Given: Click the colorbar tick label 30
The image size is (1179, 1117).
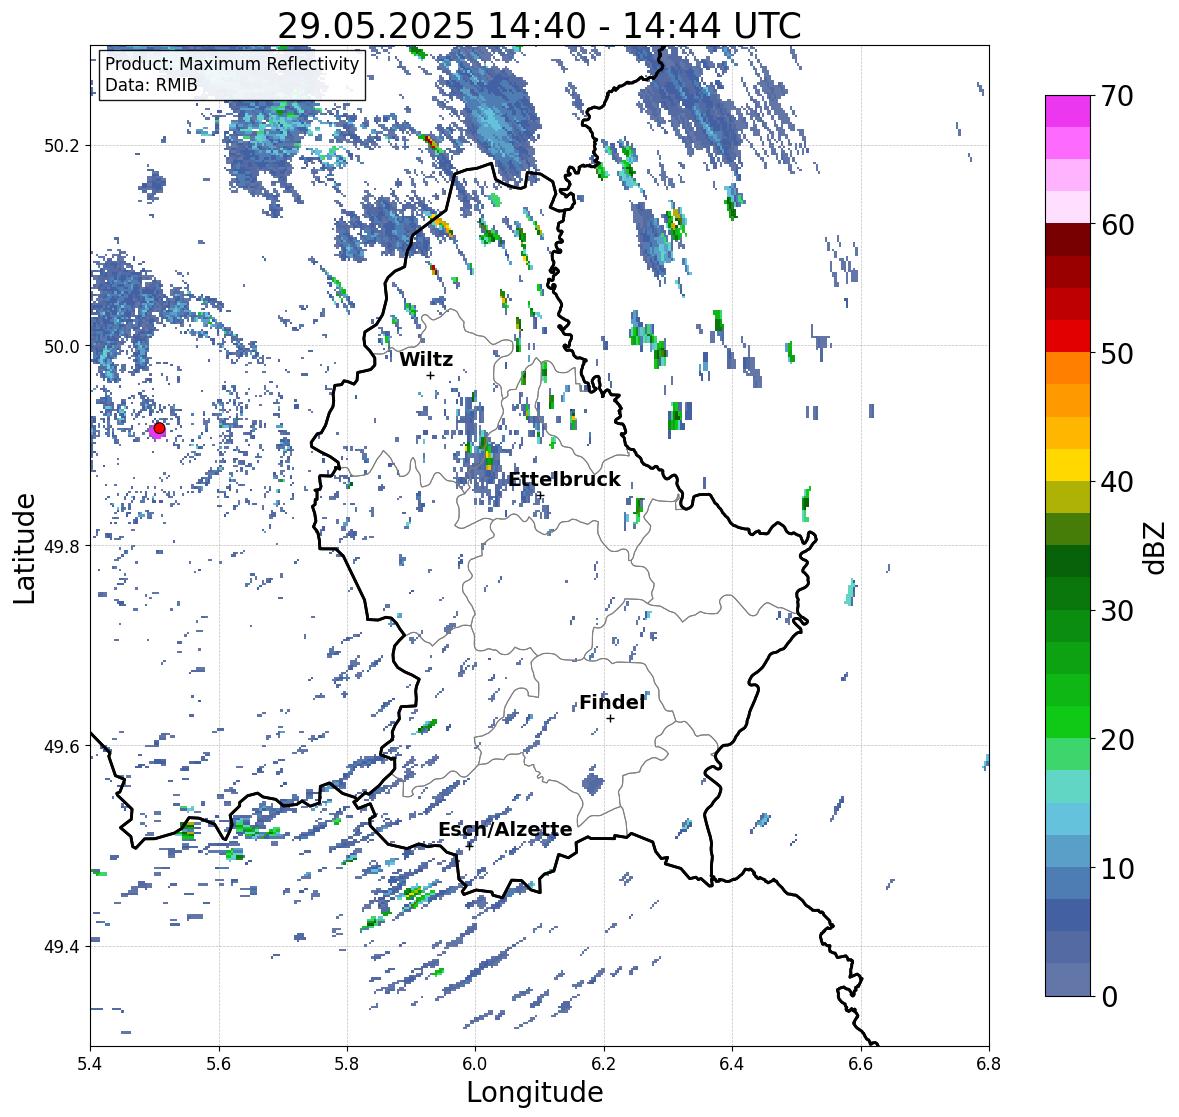Looking at the screenshot, I should (1117, 610).
